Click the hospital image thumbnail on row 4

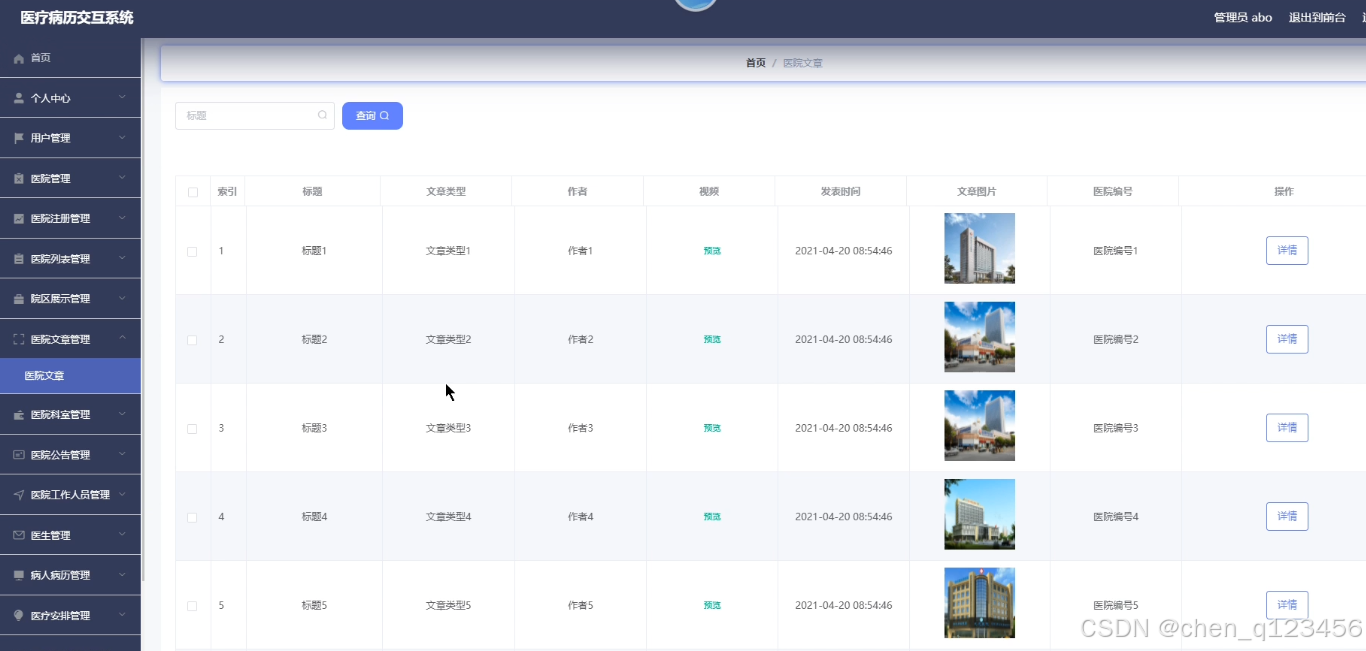(979, 514)
